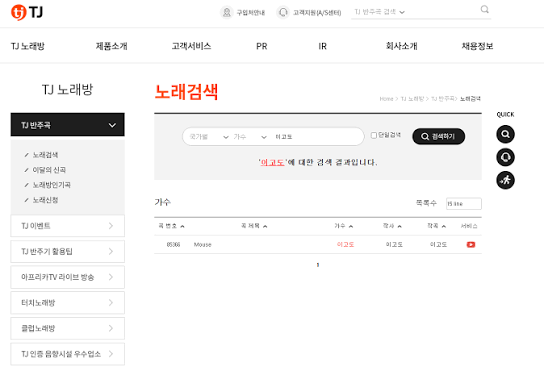Sort by 작사 column arrow
Viewport: 544px width, 367px height.
pyautogui.click(x=399, y=227)
